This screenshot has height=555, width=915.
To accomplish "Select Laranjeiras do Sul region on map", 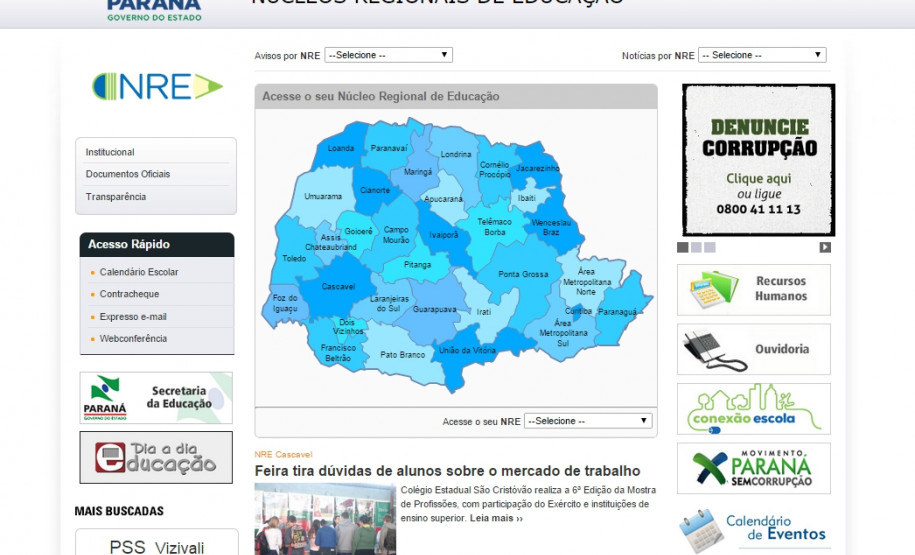I will pyautogui.click(x=388, y=303).
